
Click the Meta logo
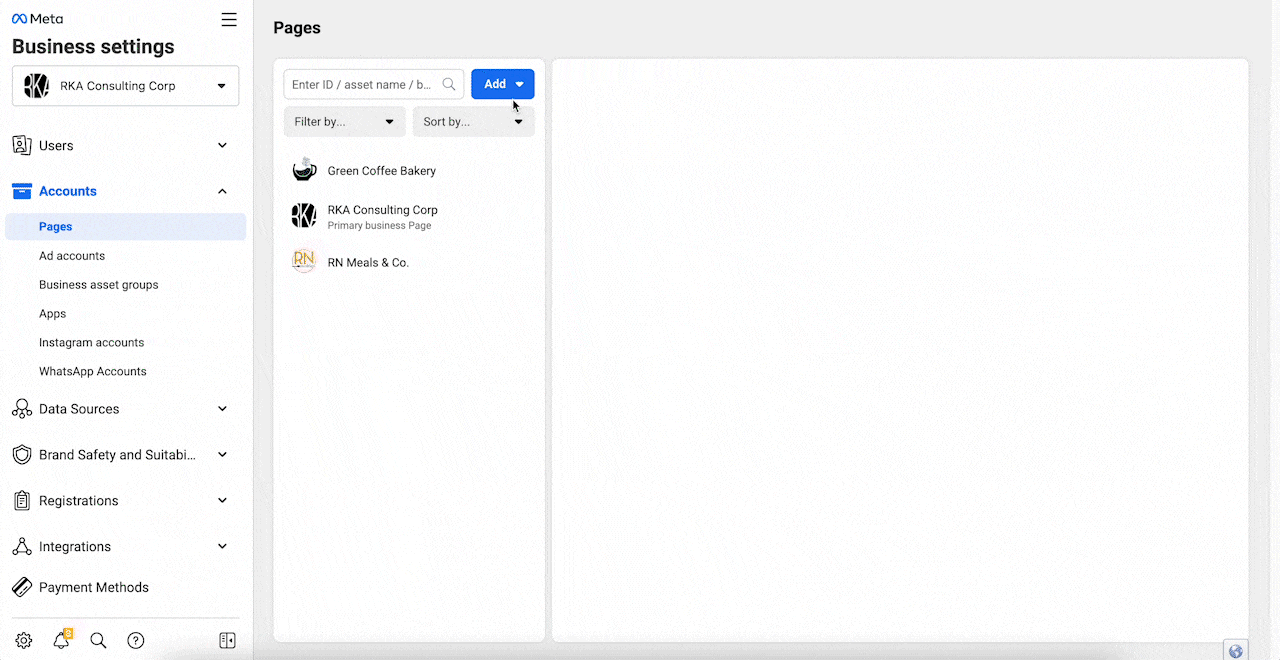pyautogui.click(x=37, y=19)
